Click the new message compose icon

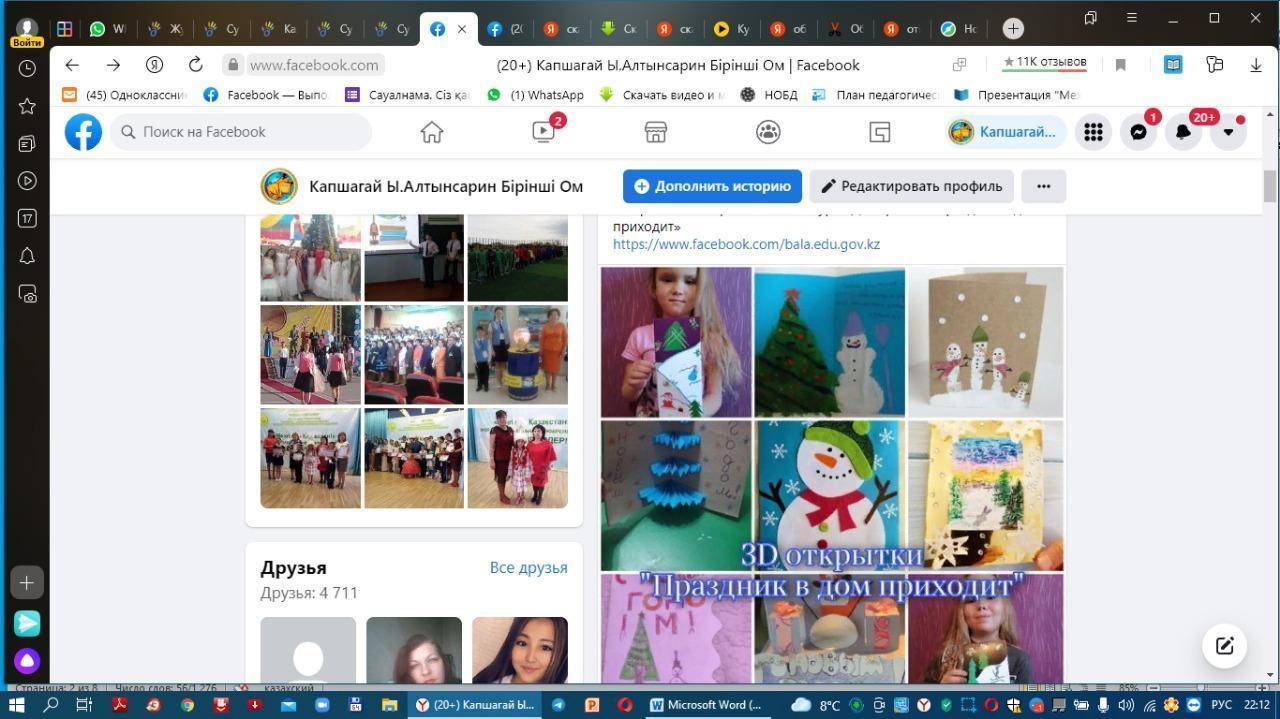[1224, 645]
